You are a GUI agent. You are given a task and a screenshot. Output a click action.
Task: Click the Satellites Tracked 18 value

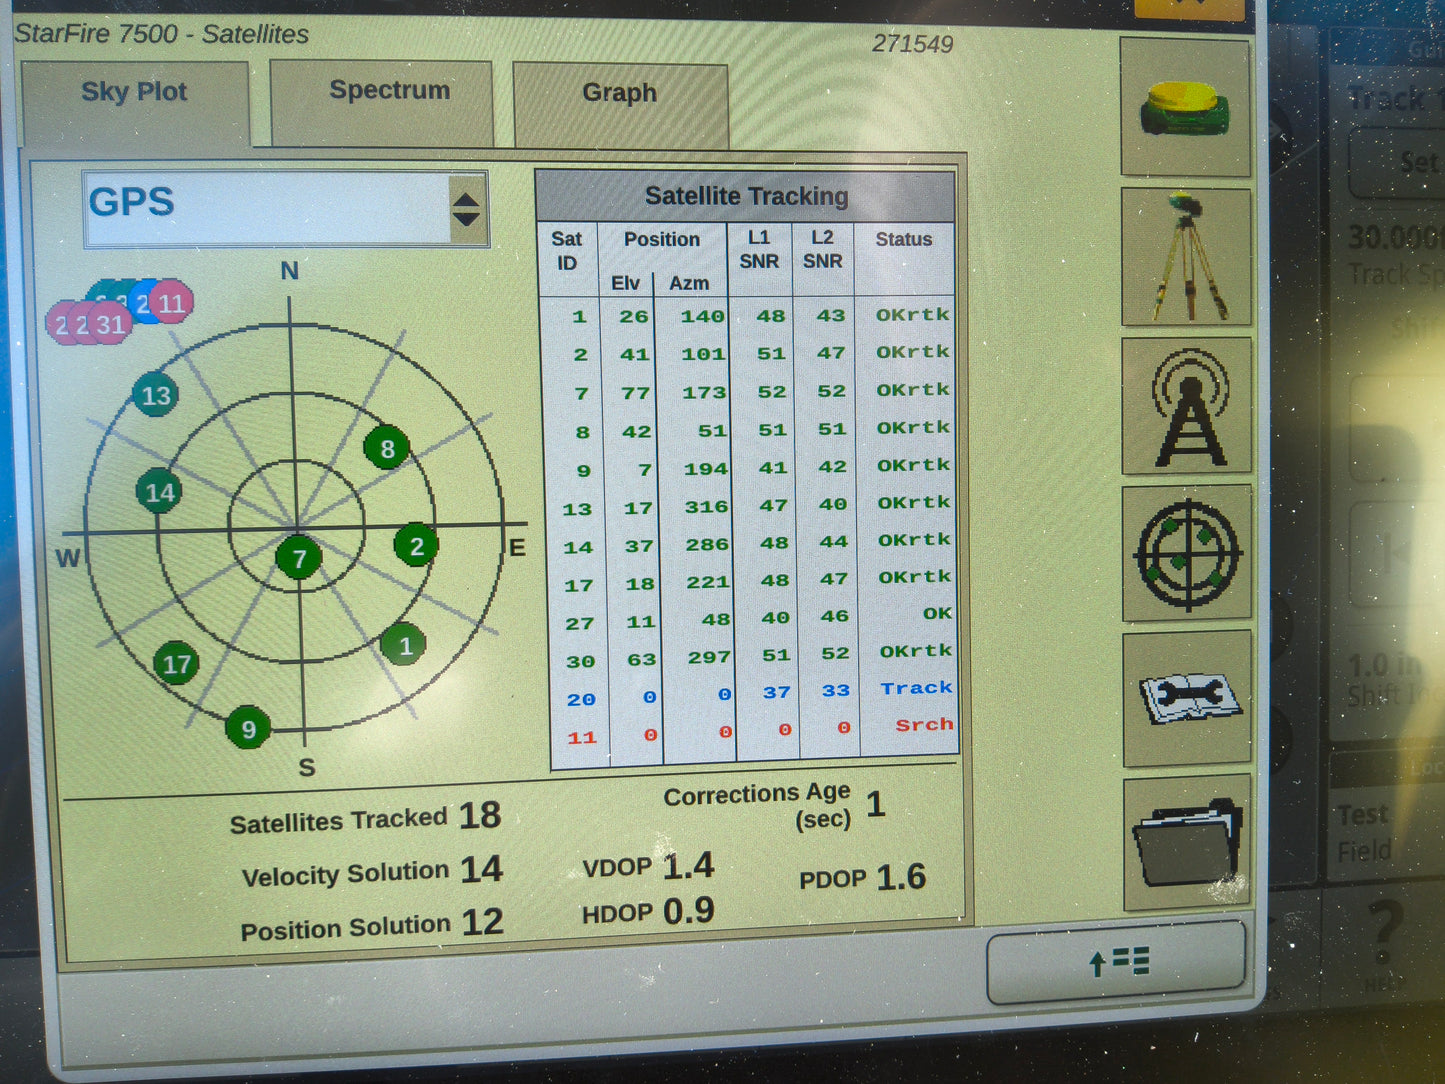tap(481, 816)
